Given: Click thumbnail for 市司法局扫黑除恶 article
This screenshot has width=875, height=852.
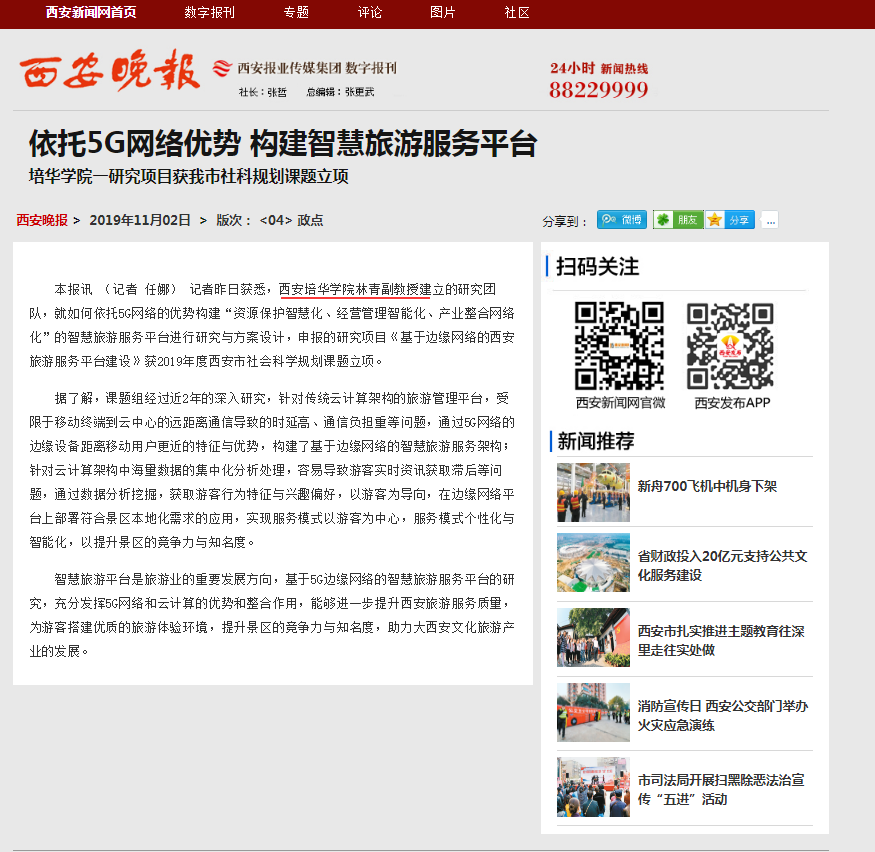Looking at the screenshot, I should 593,787.
